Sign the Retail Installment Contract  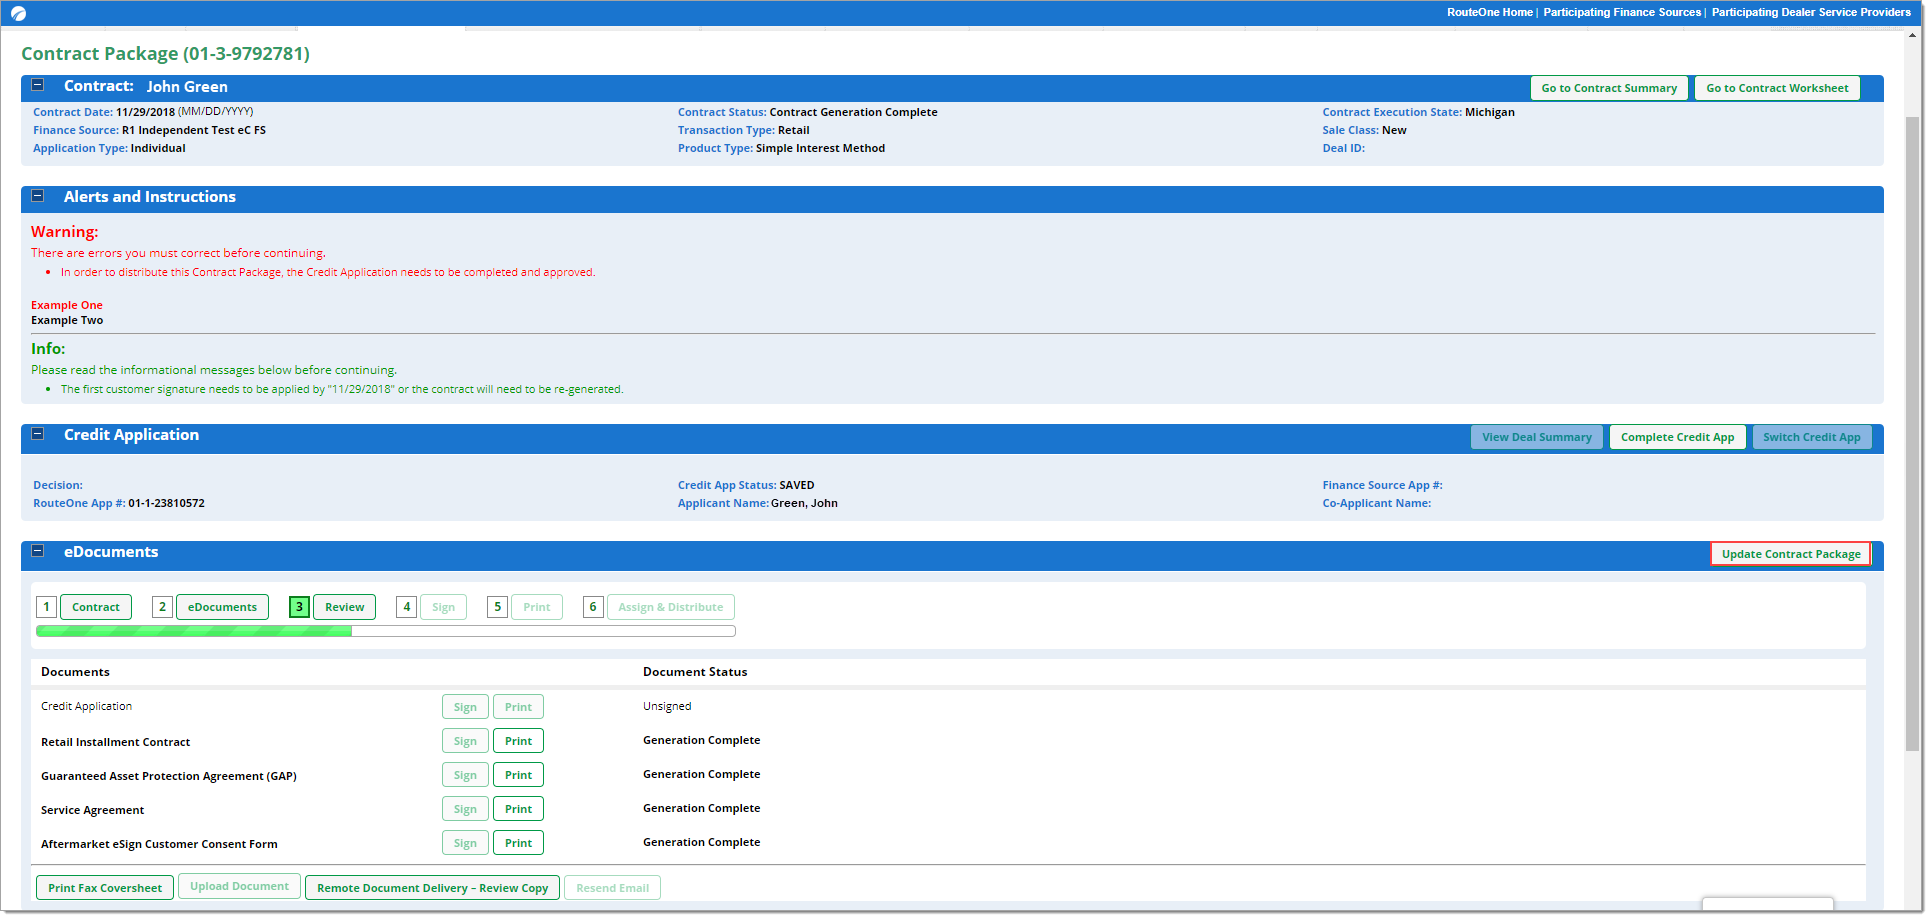pyautogui.click(x=465, y=741)
